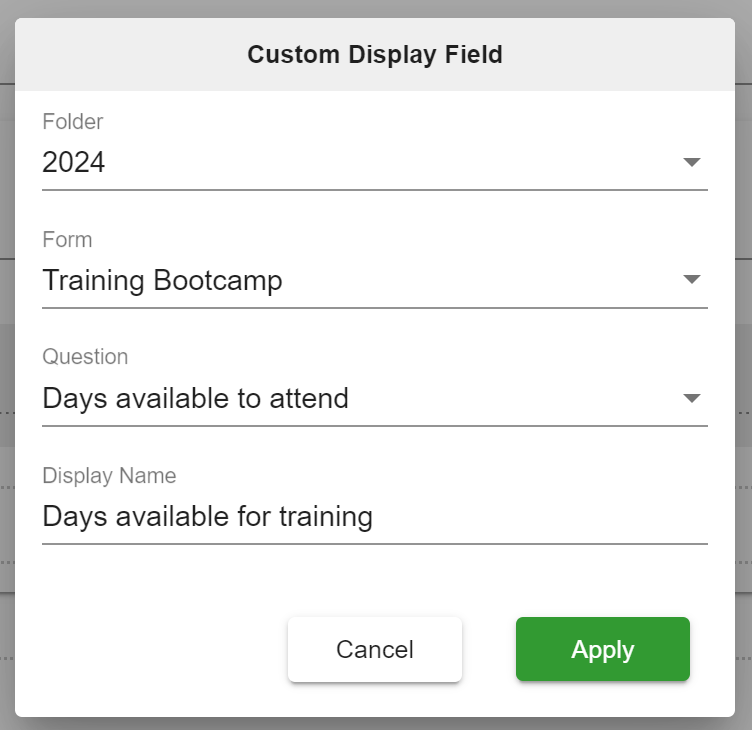The image size is (752, 730).
Task: Focus the Display Name text field
Action: point(375,517)
